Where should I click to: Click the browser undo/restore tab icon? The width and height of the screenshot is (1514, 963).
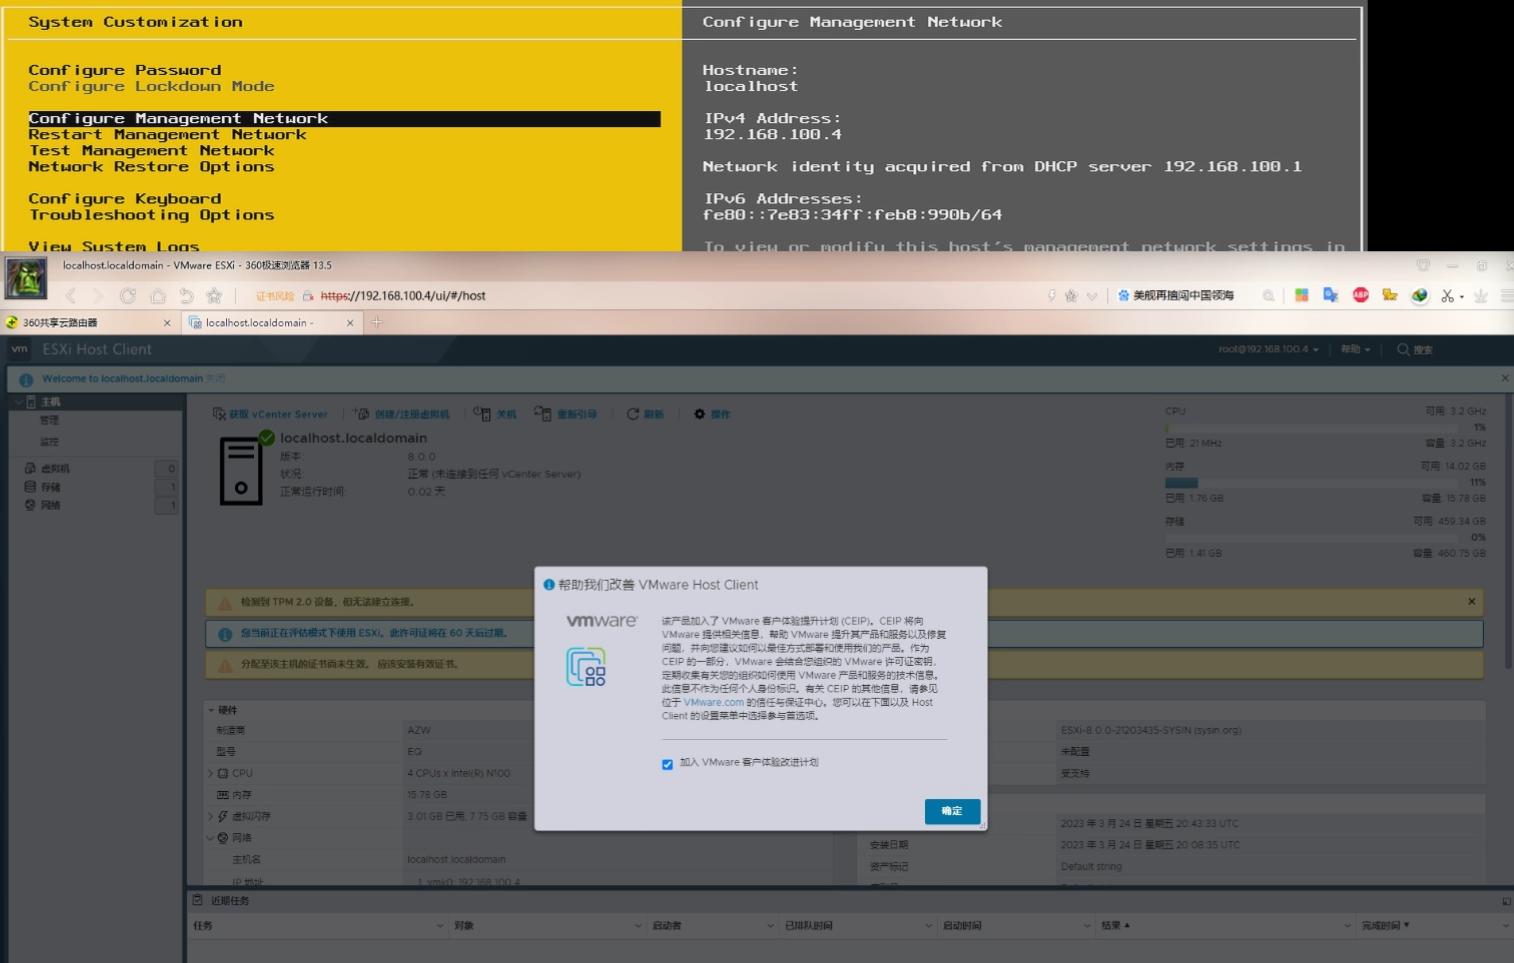[x=186, y=296]
